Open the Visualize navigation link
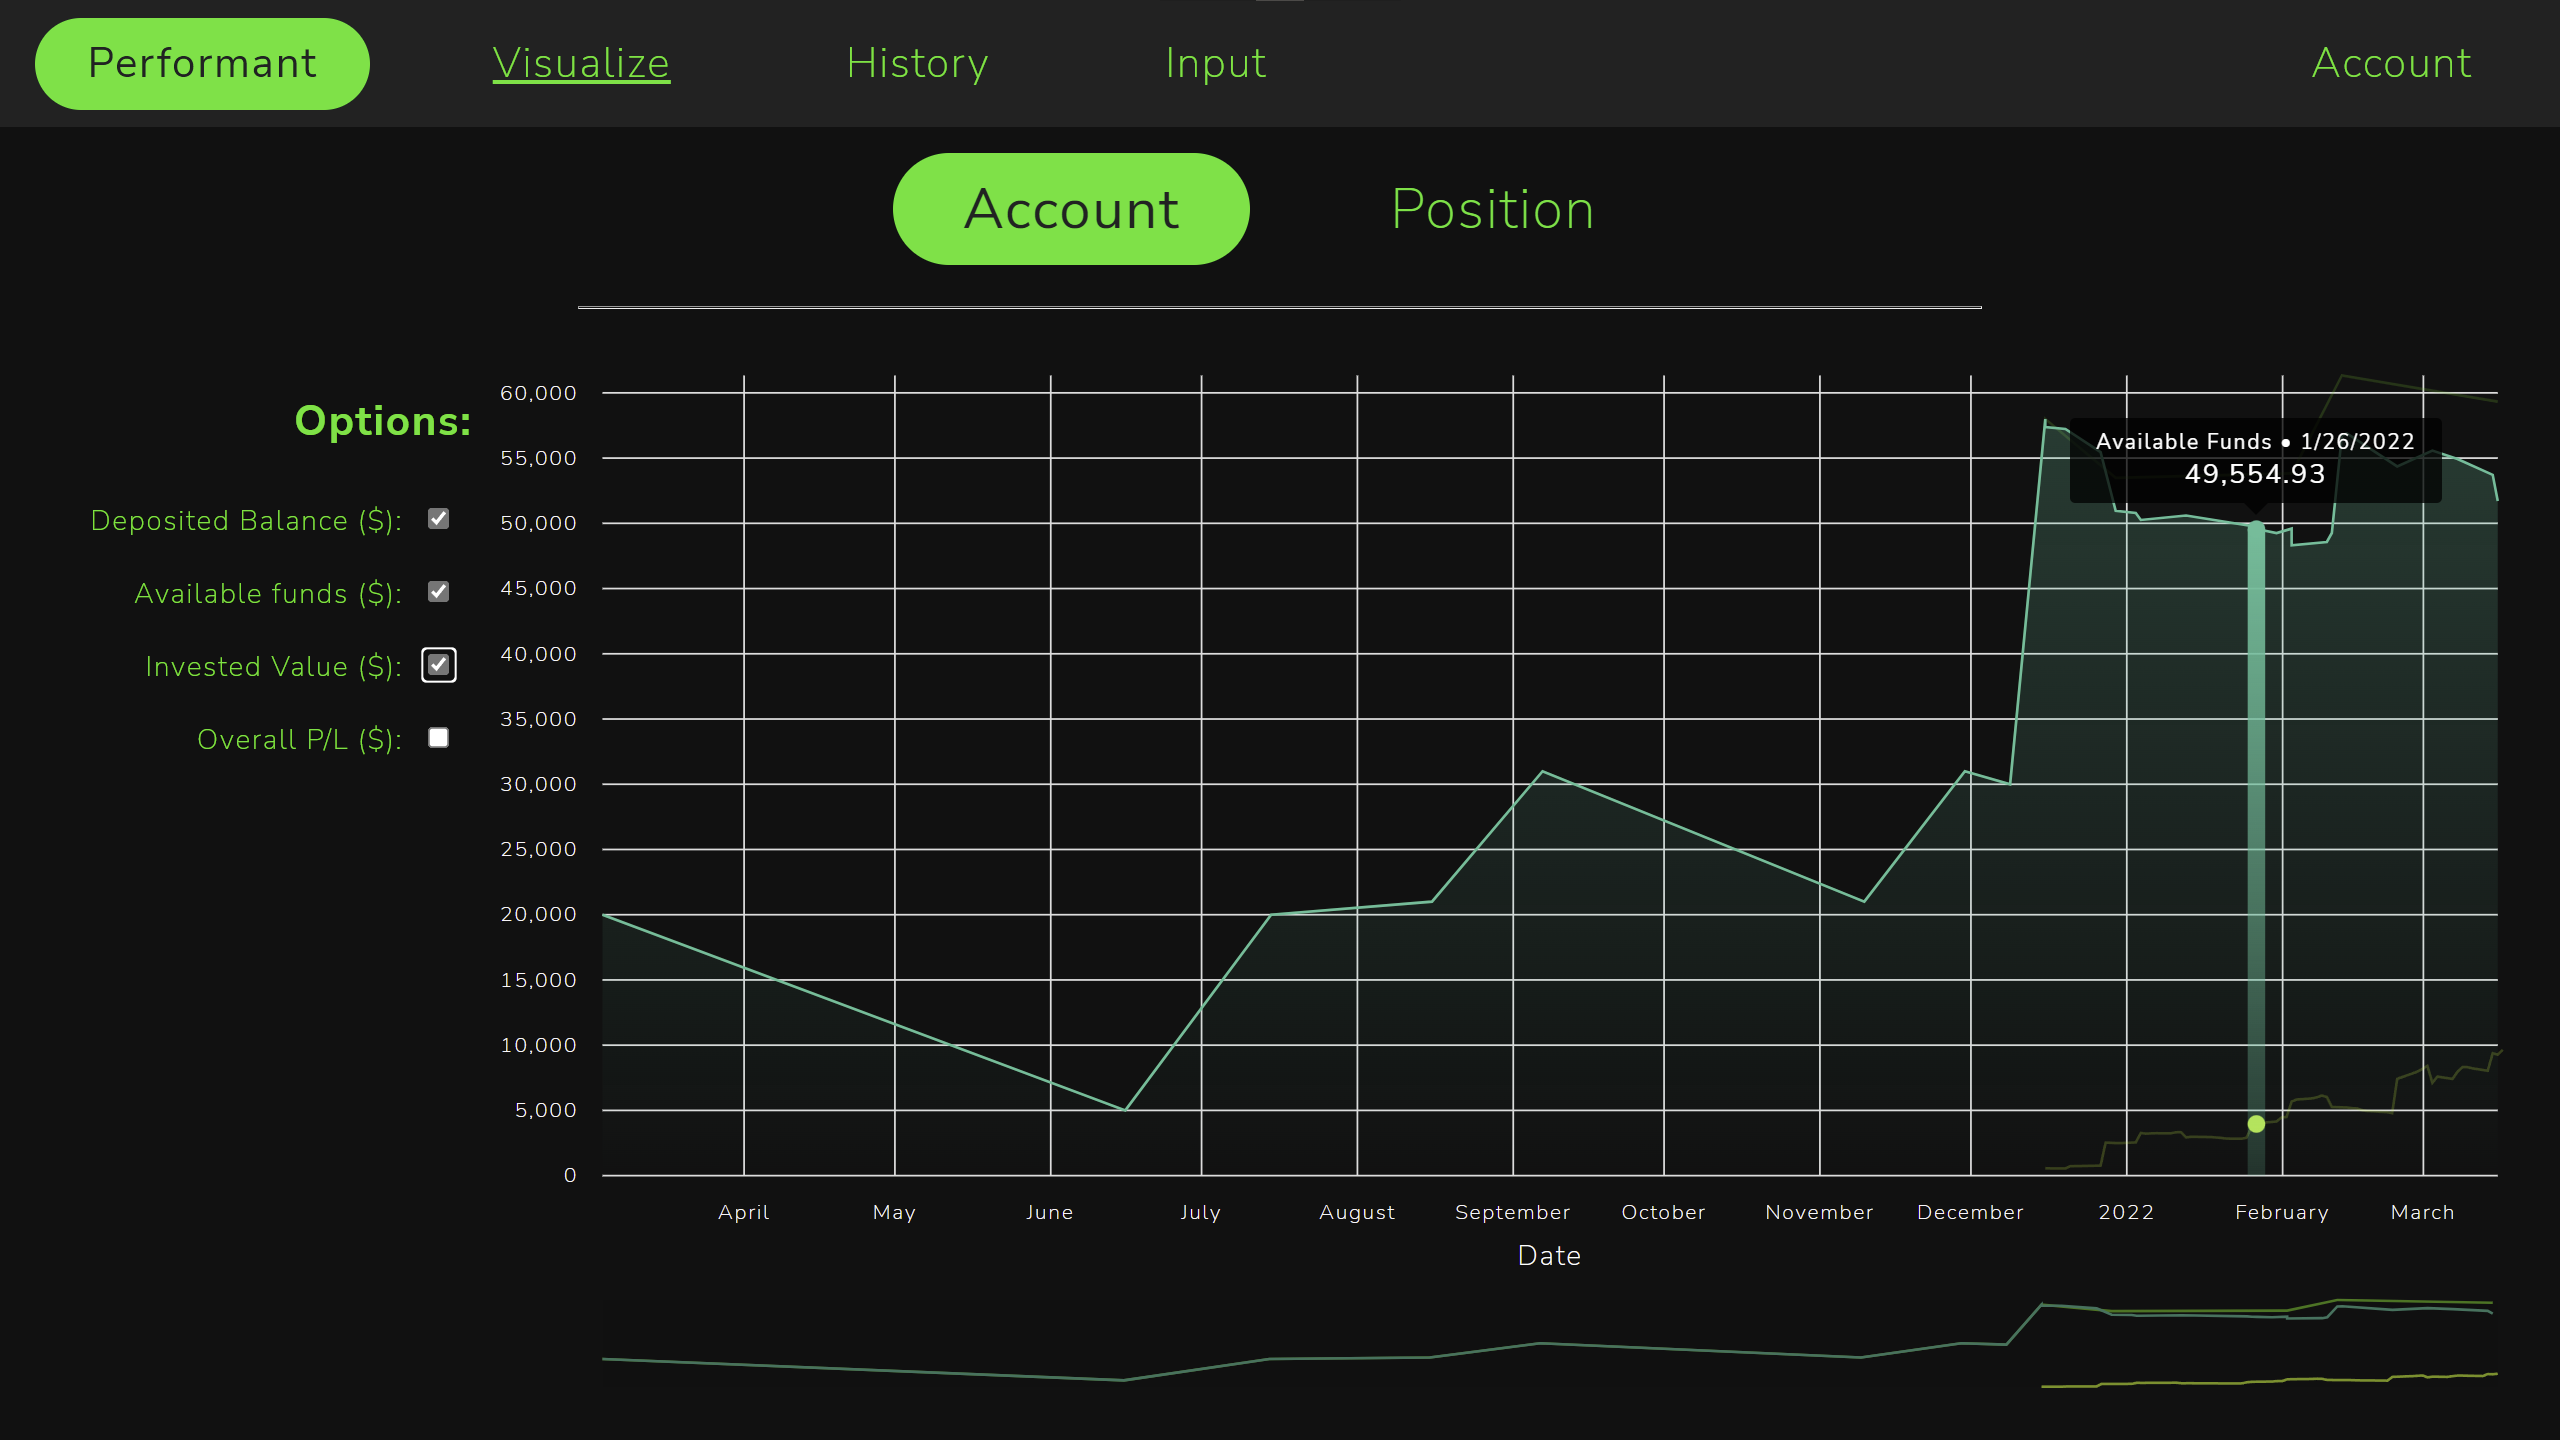 581,64
